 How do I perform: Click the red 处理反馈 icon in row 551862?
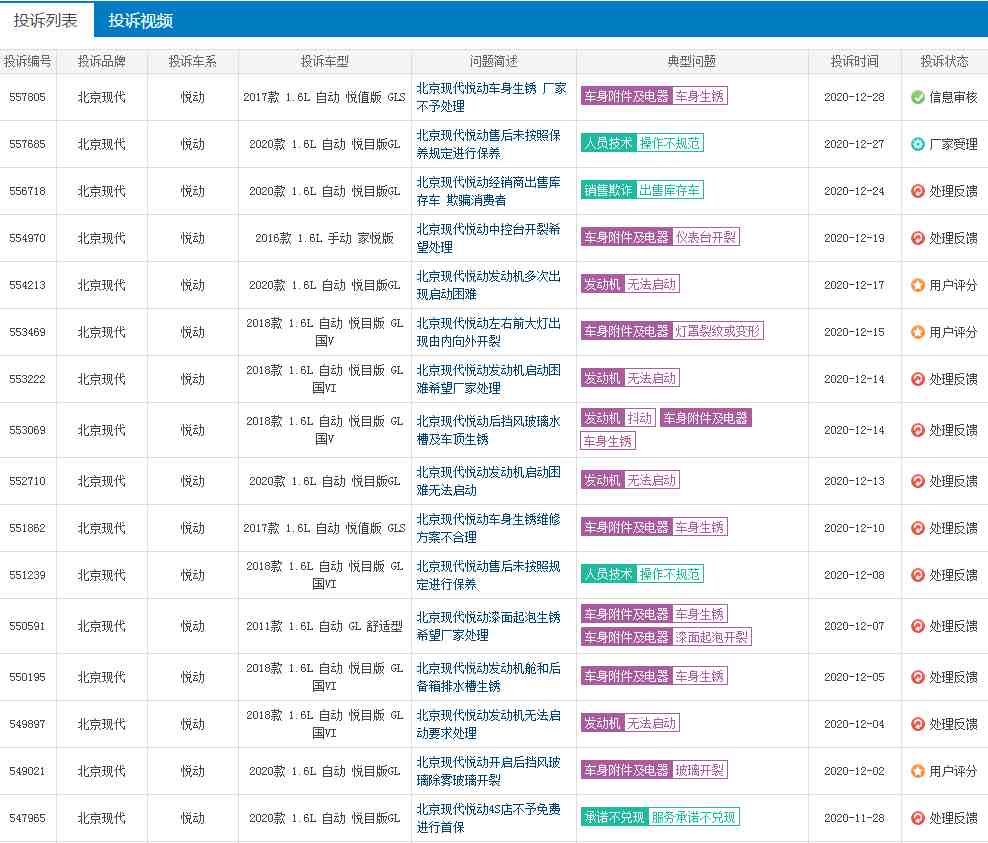(917, 528)
